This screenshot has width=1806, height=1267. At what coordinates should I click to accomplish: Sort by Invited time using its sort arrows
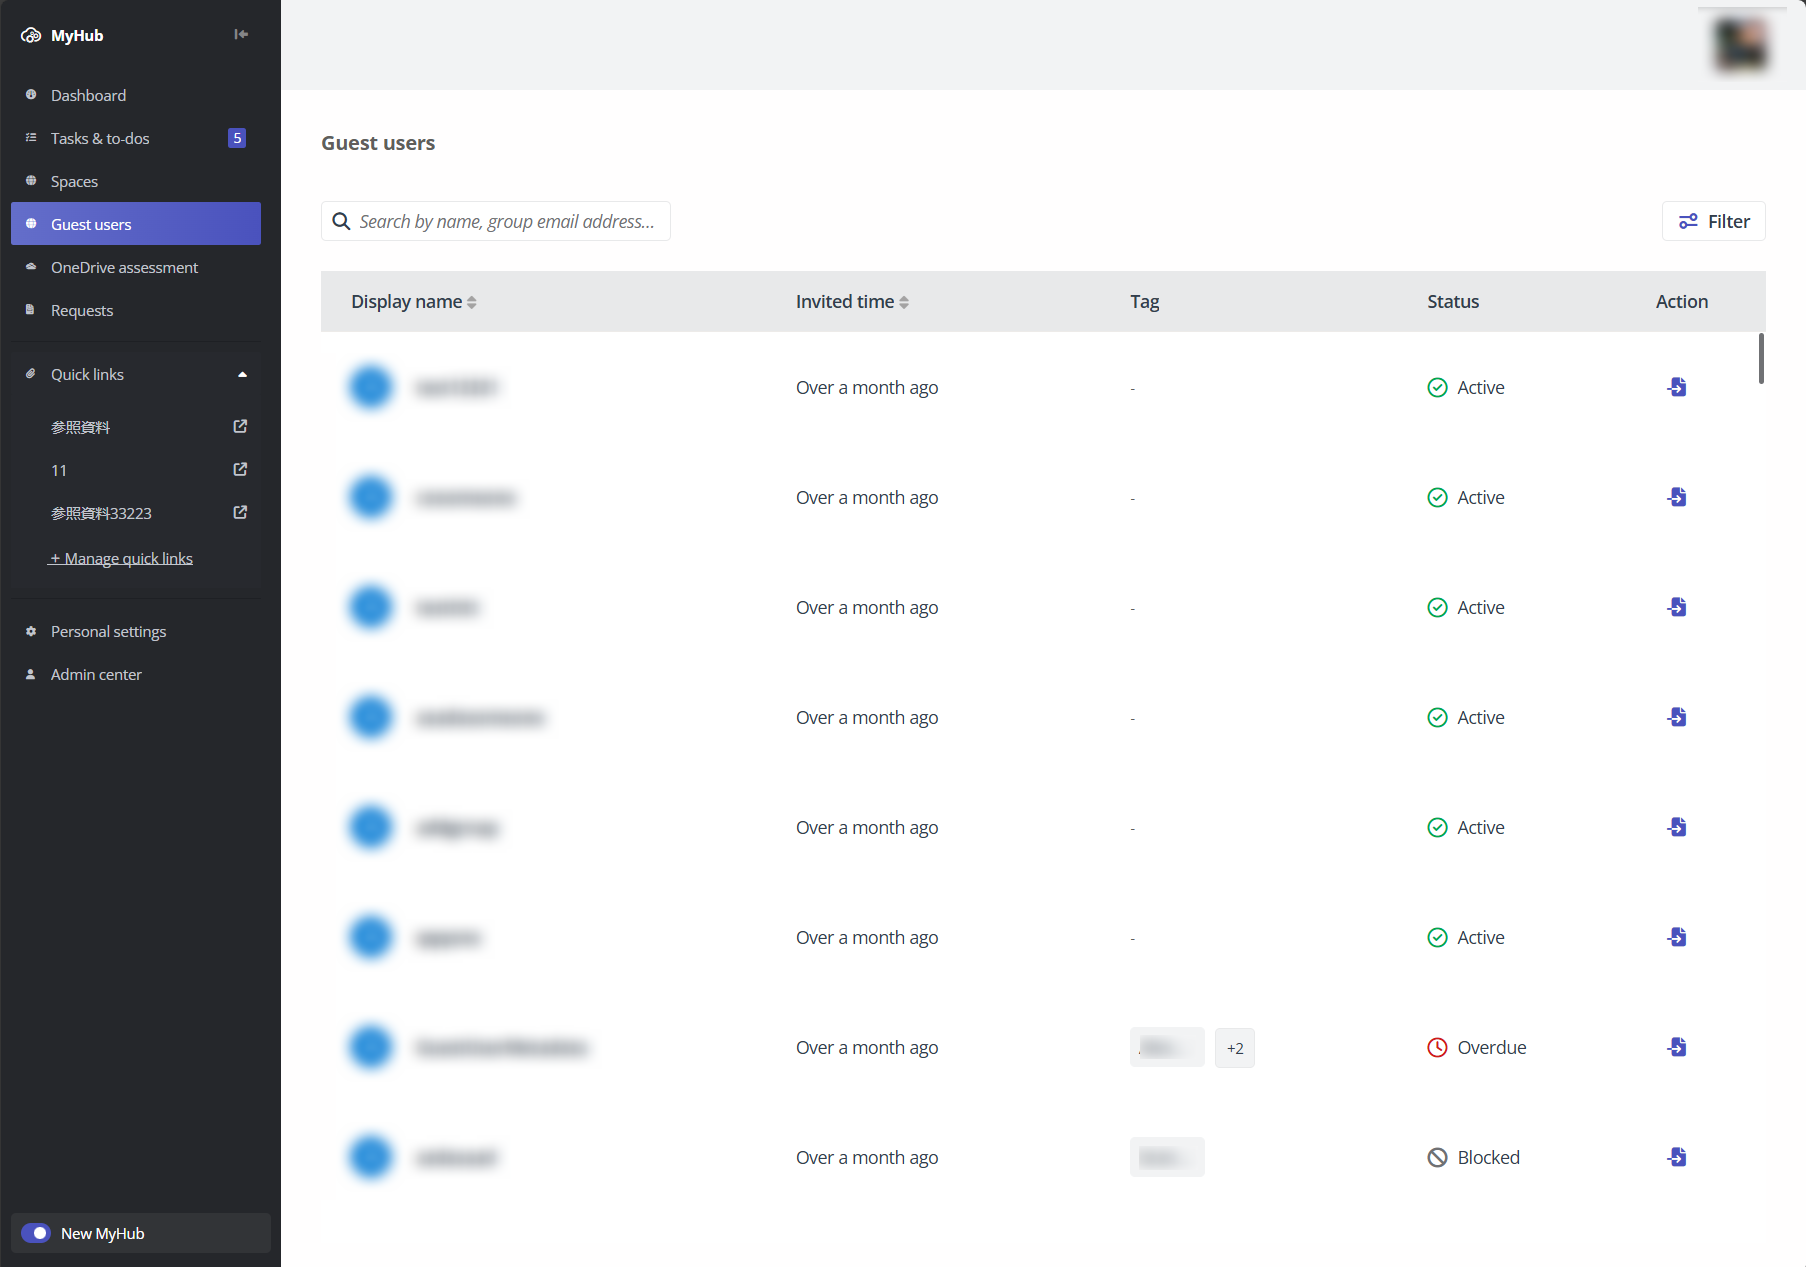(904, 301)
